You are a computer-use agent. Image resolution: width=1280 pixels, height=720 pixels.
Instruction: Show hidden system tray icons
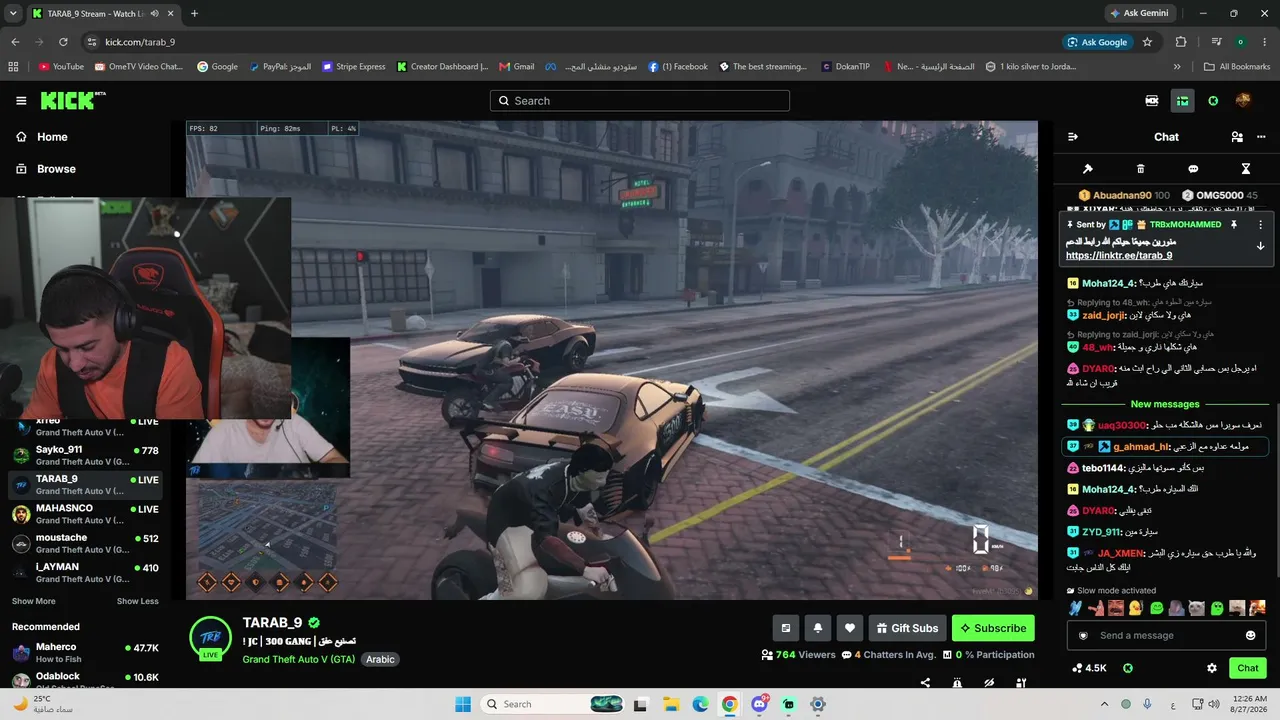[x=1103, y=704]
